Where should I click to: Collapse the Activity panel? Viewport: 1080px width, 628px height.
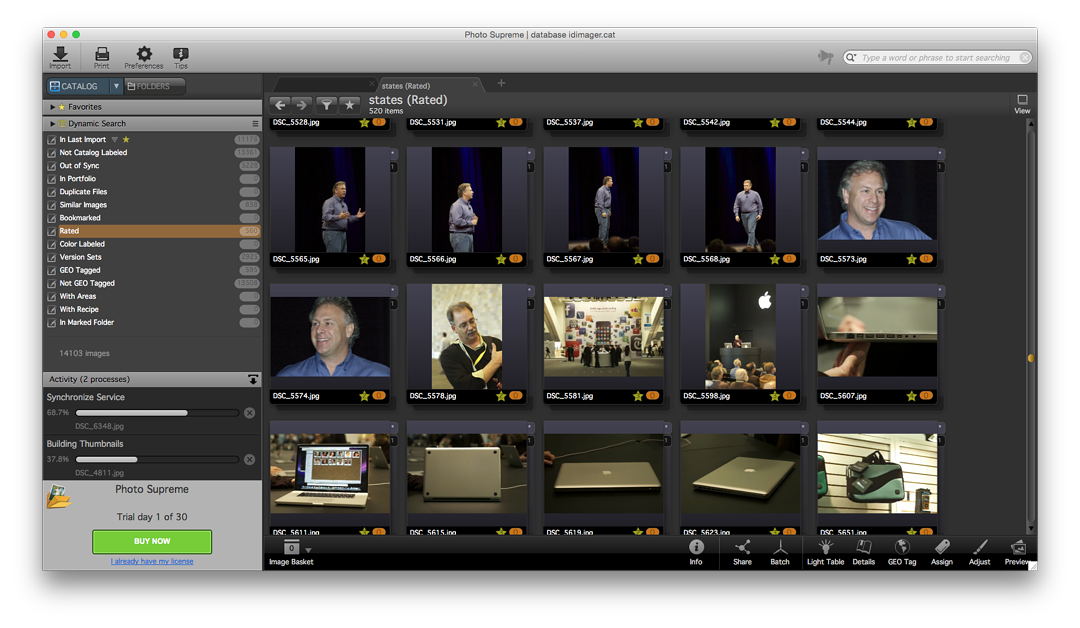coord(253,379)
